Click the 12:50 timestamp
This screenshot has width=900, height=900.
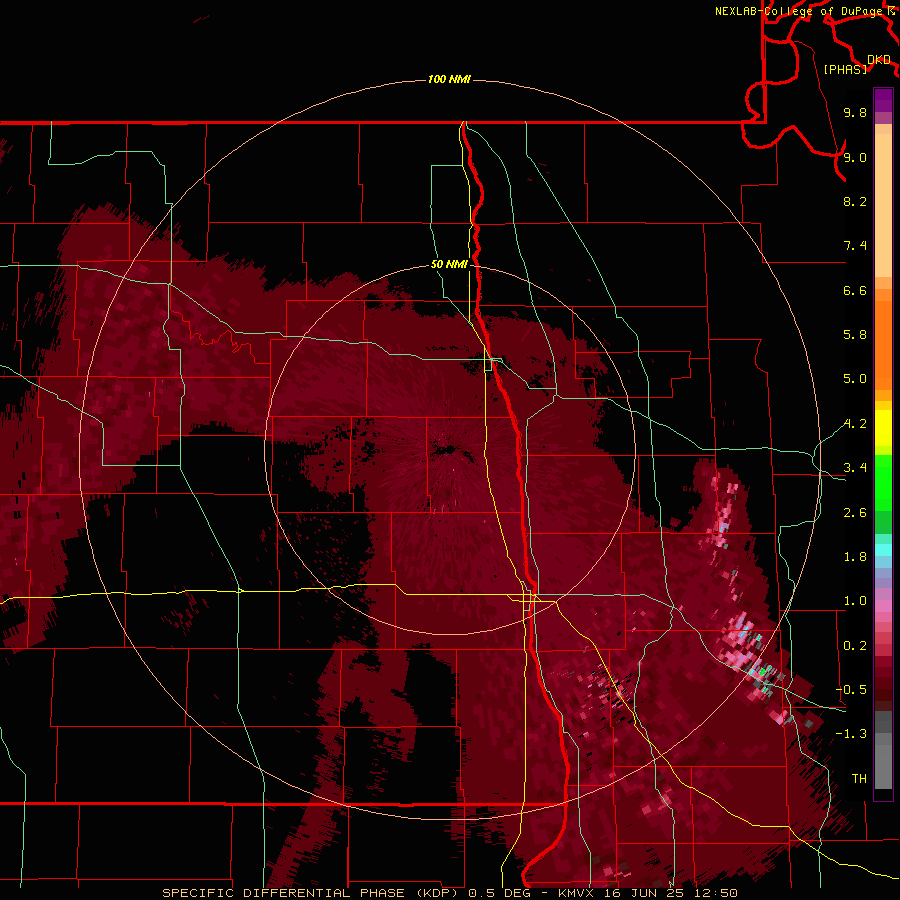(715, 893)
